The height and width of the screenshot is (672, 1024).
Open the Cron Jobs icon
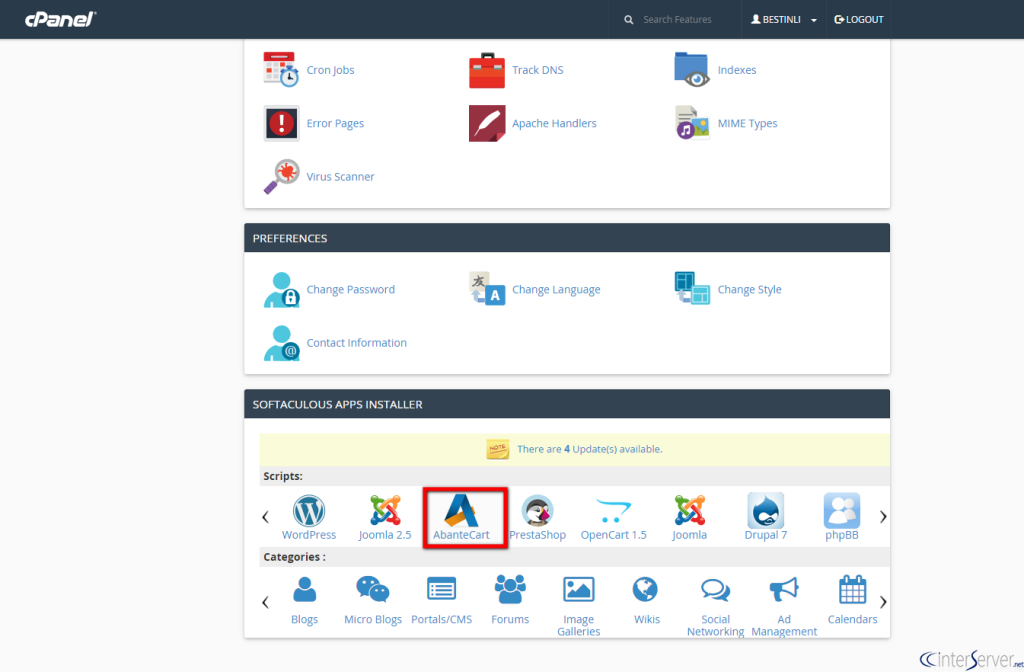tap(281, 69)
